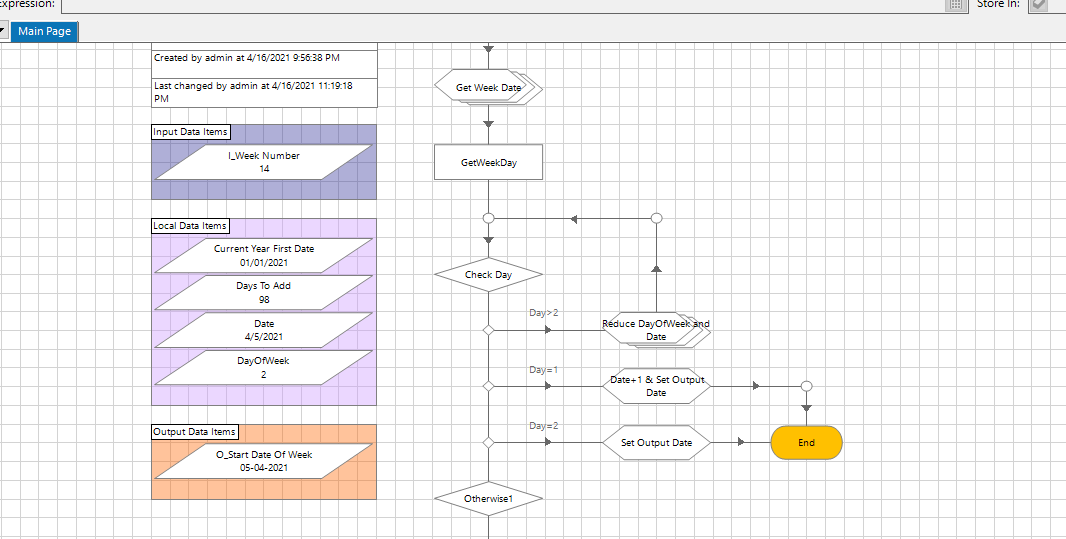
Task: Select the I_Week Number data item
Action: click(264, 162)
